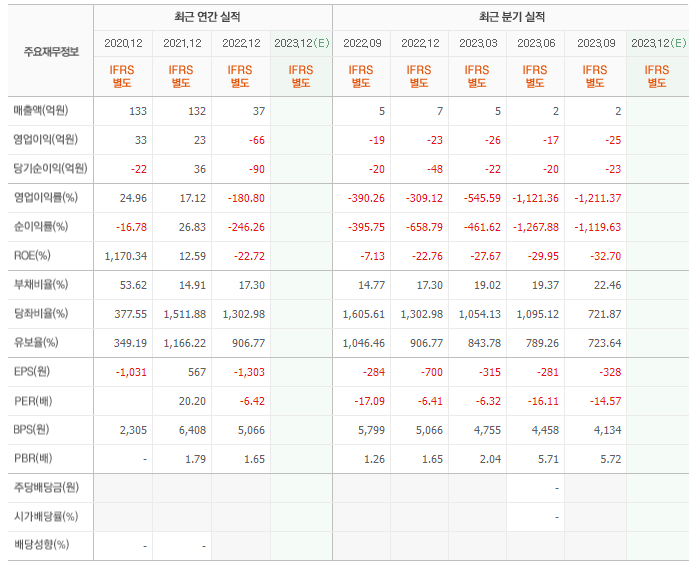The height and width of the screenshot is (563, 698).
Task: Click the 2022.12 annual sales value 37
Action: point(259,111)
